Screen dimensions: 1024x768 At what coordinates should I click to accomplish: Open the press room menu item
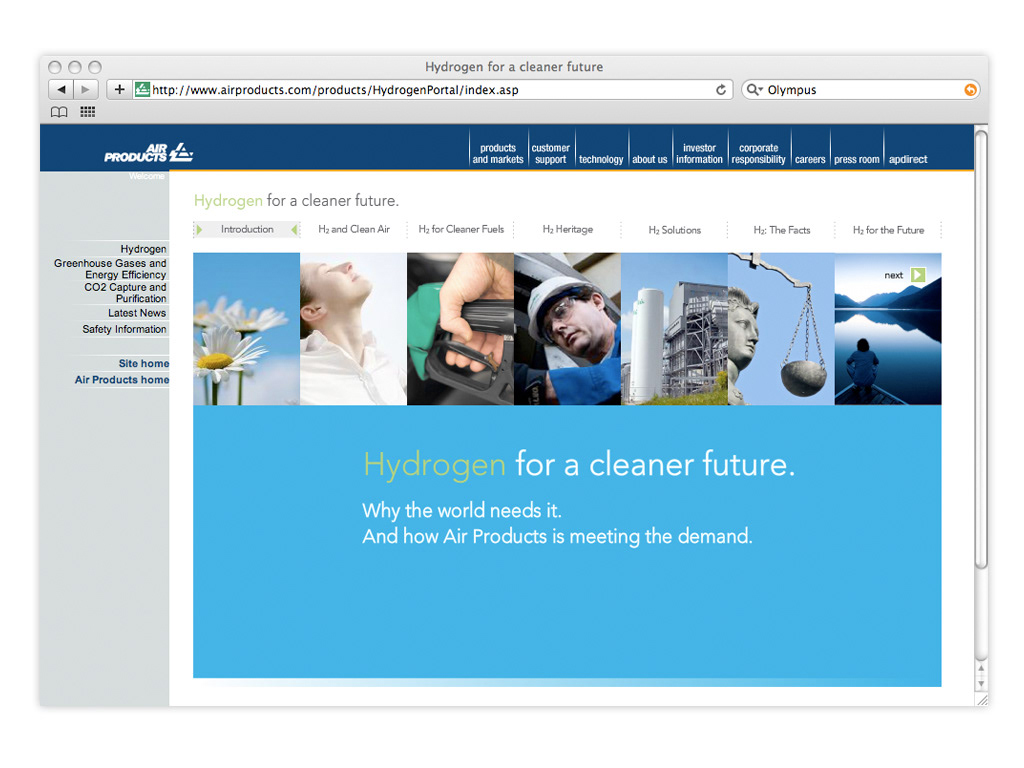click(857, 159)
